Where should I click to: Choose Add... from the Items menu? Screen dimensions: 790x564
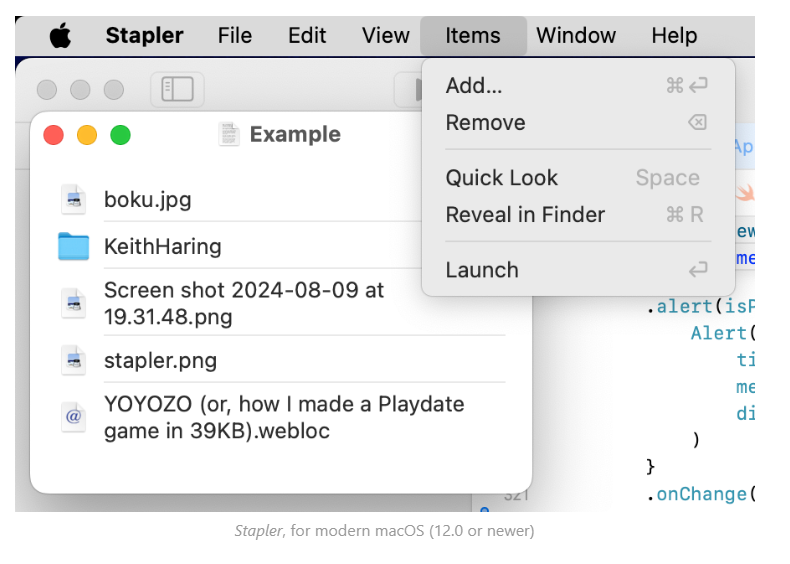point(474,86)
